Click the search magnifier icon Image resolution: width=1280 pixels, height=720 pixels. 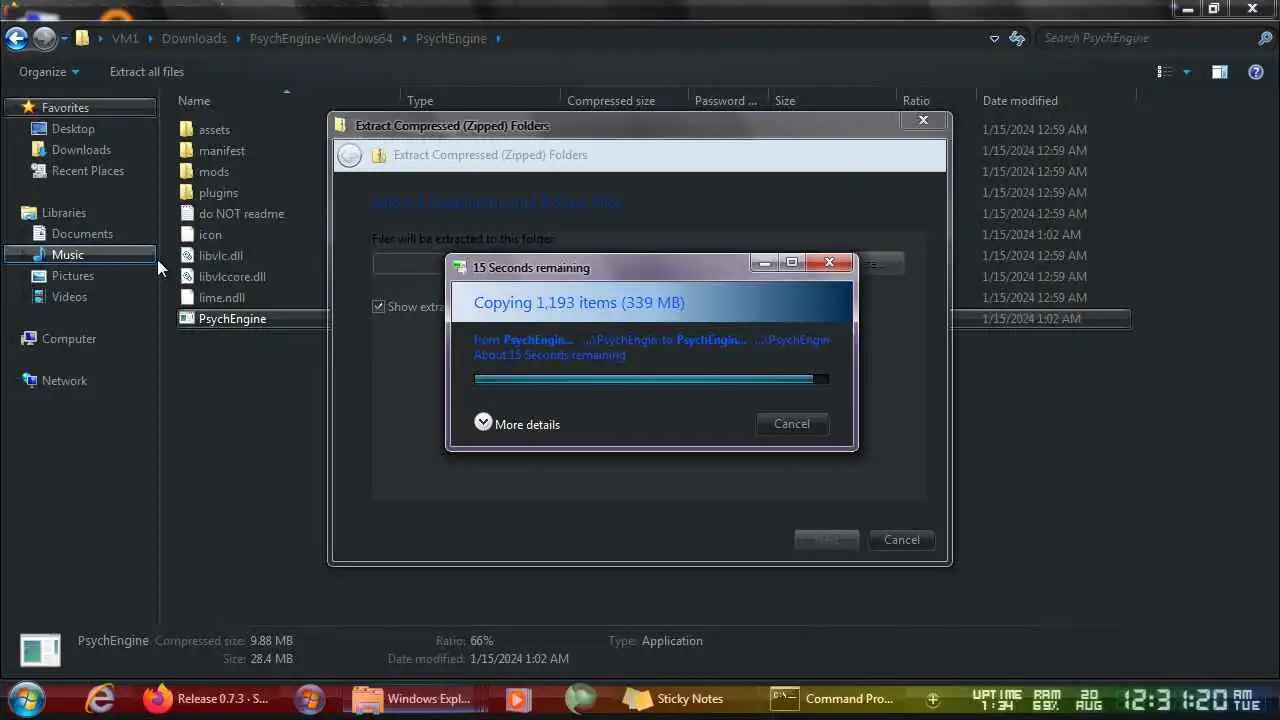(x=1265, y=38)
